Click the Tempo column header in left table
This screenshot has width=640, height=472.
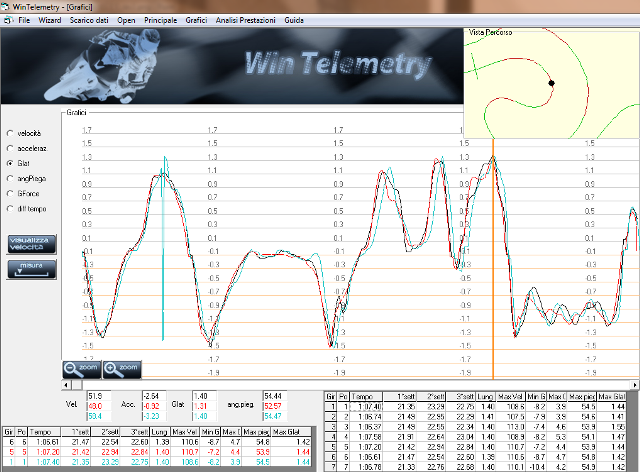pyautogui.click(x=44, y=432)
